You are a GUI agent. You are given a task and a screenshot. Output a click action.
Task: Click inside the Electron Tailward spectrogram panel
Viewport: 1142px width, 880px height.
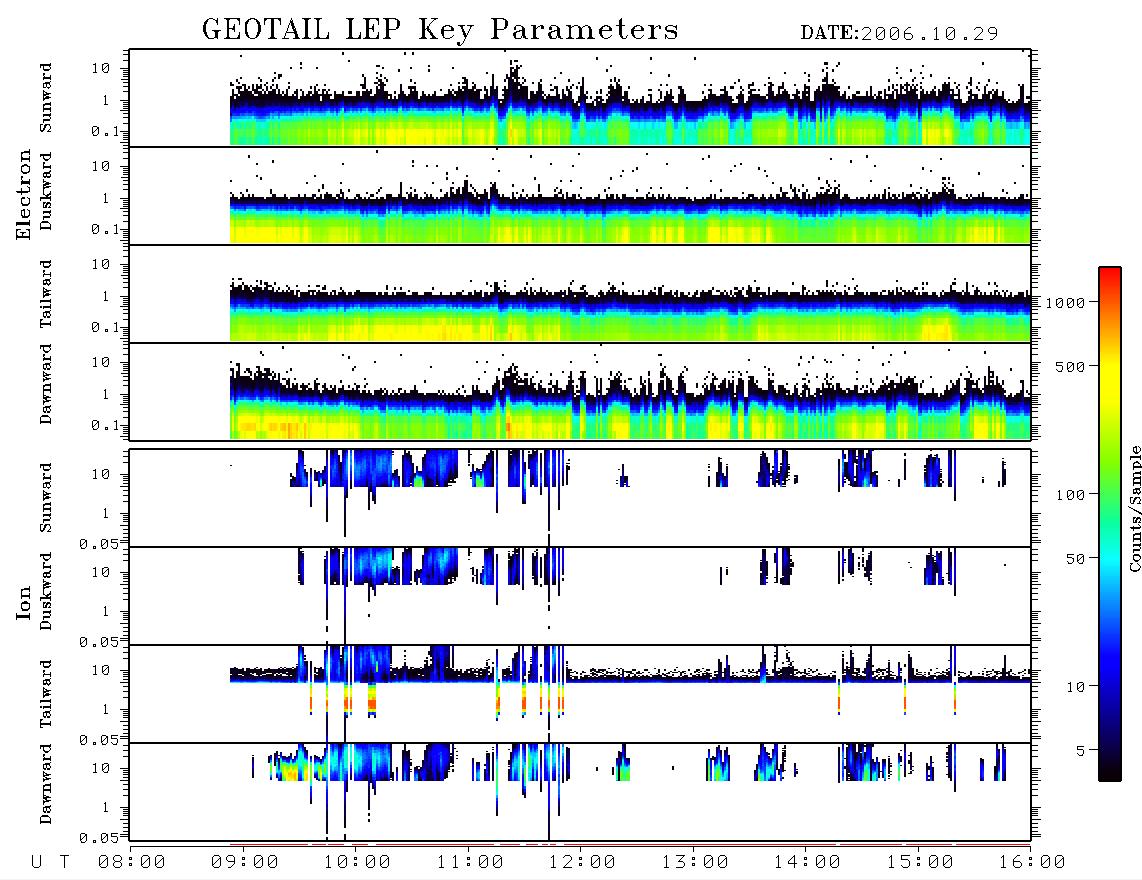(x=580, y=294)
